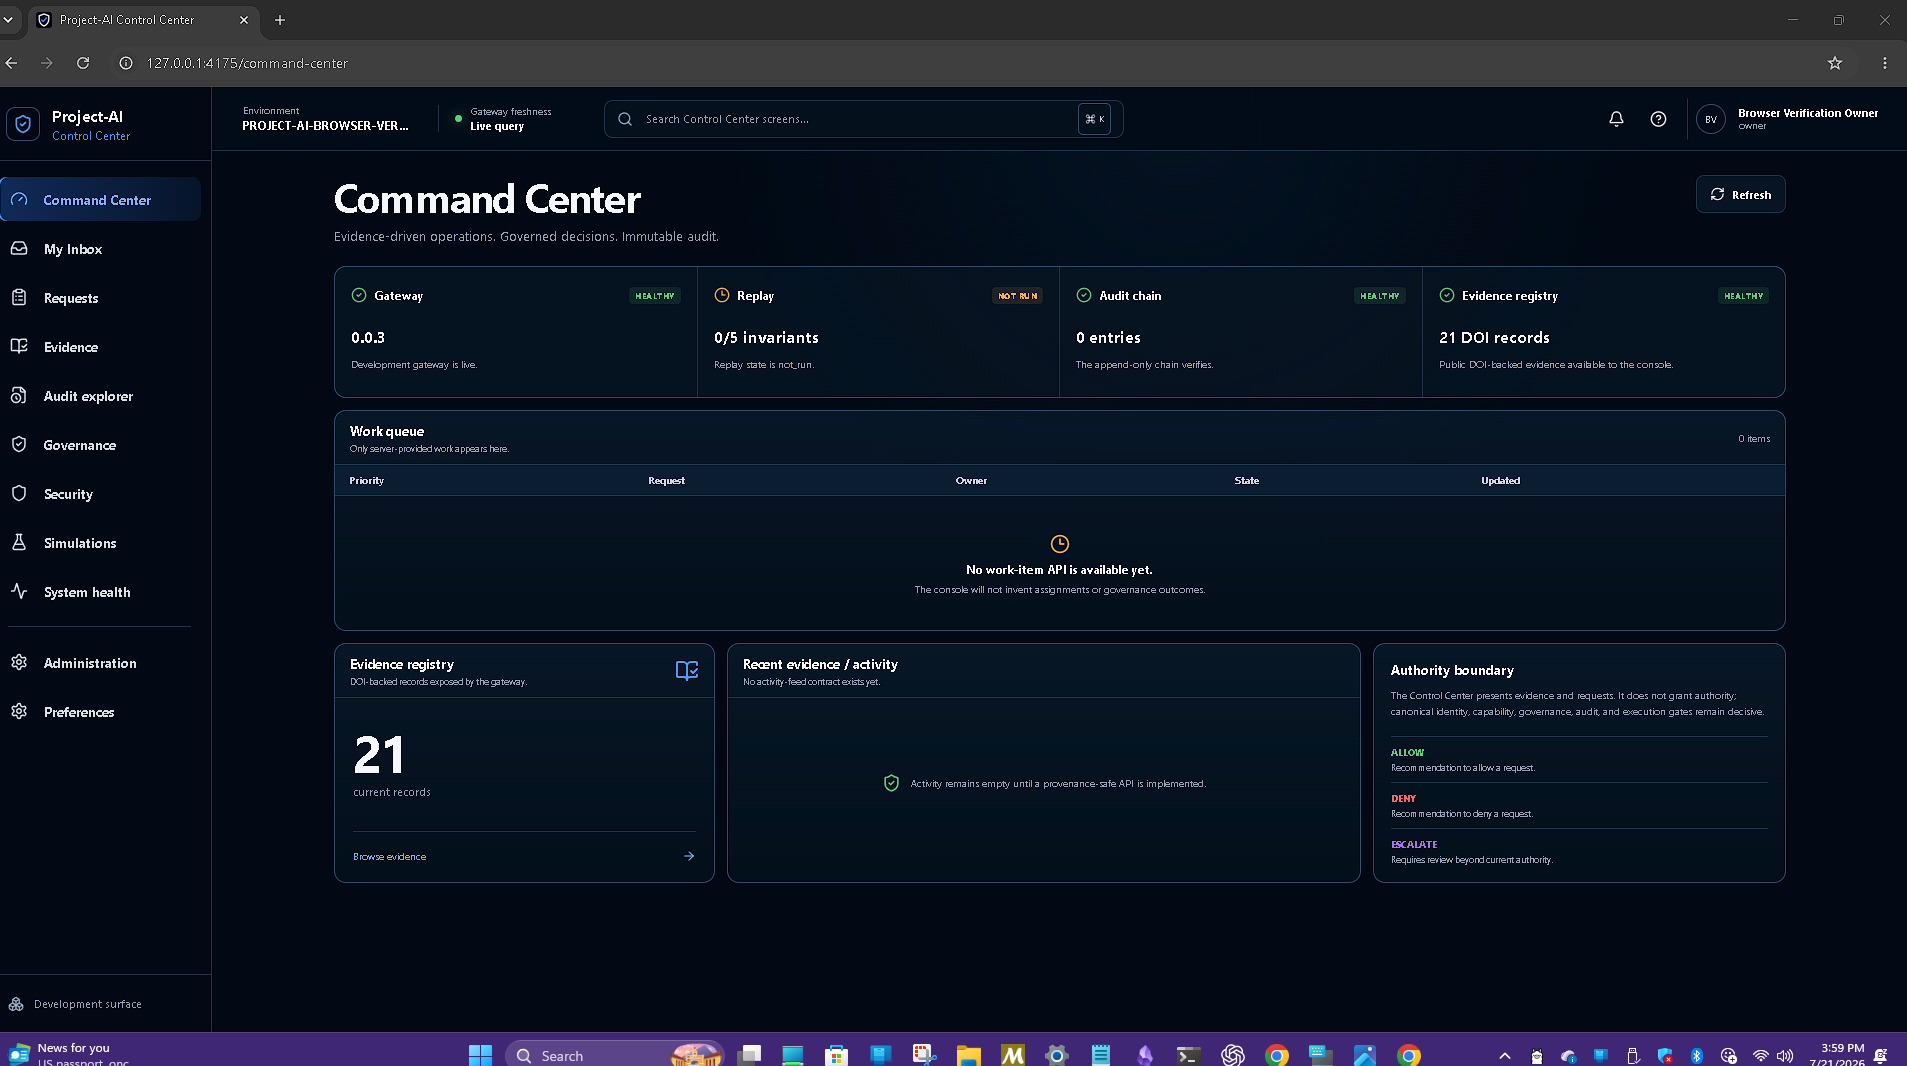Open the Windows Start menu

[x=480, y=1055]
